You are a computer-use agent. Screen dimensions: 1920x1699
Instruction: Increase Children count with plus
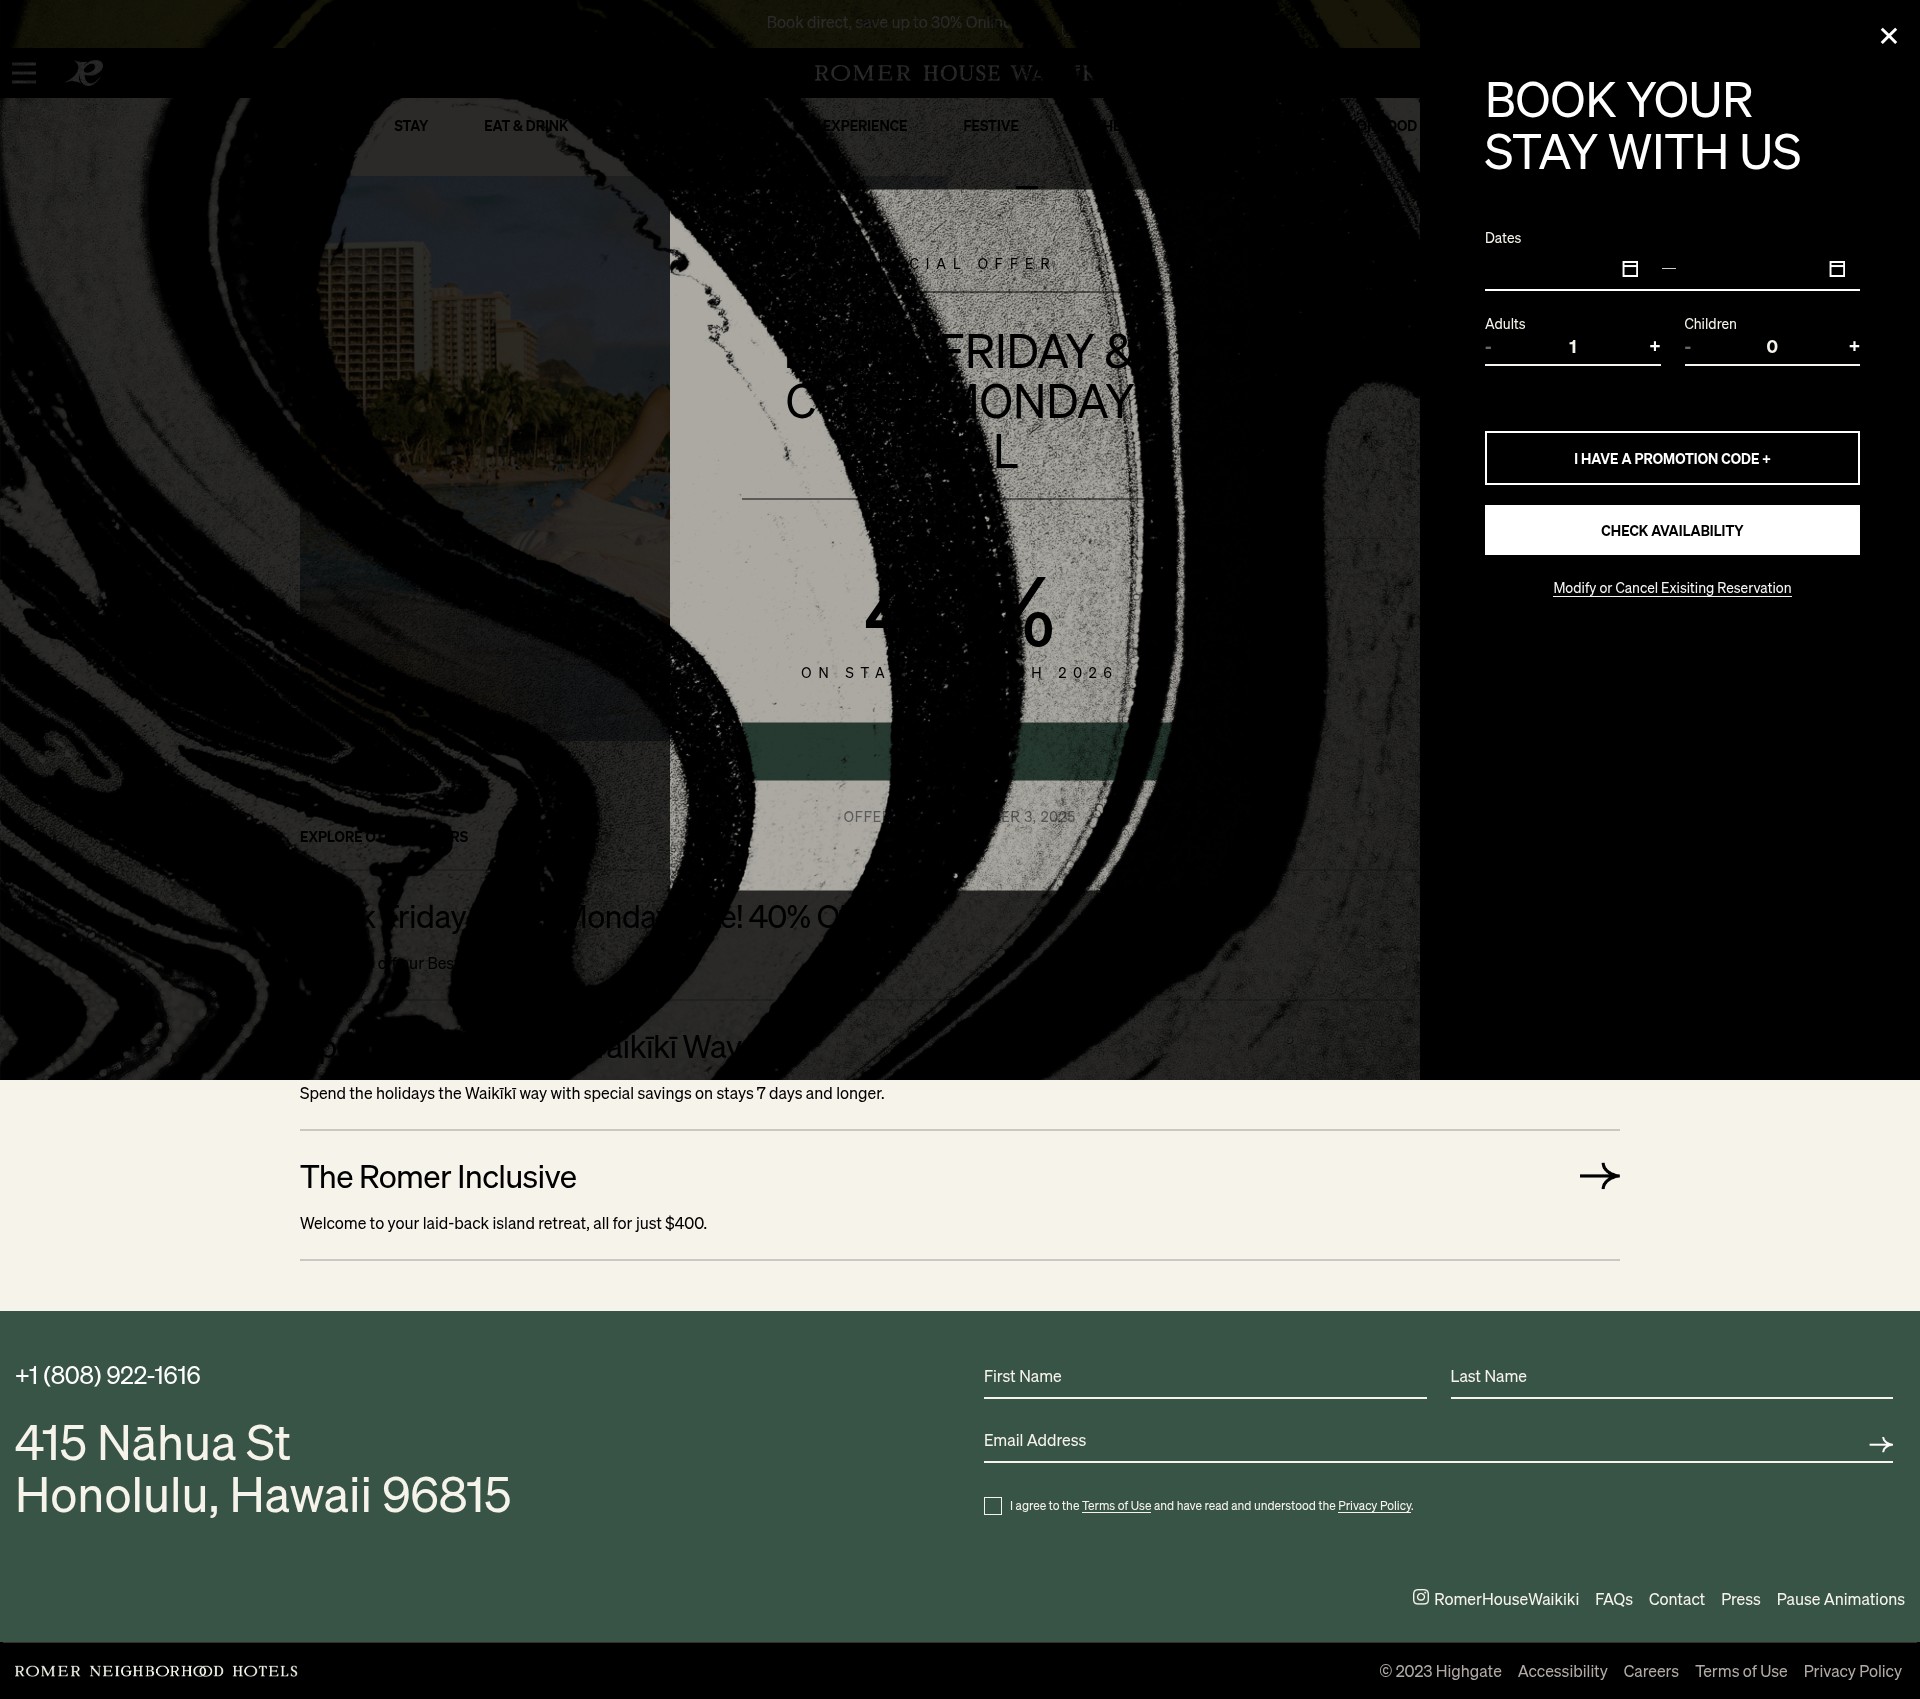1853,346
